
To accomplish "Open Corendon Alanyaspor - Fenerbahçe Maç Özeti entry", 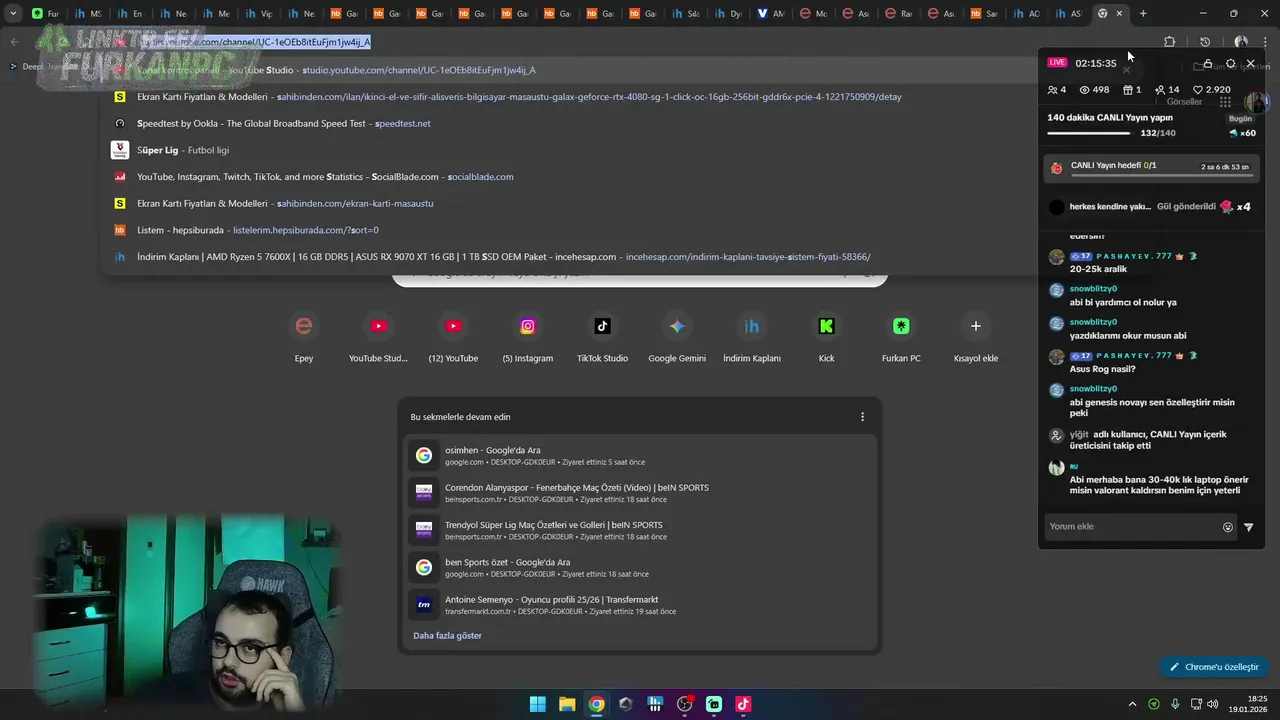I will coord(640,493).
